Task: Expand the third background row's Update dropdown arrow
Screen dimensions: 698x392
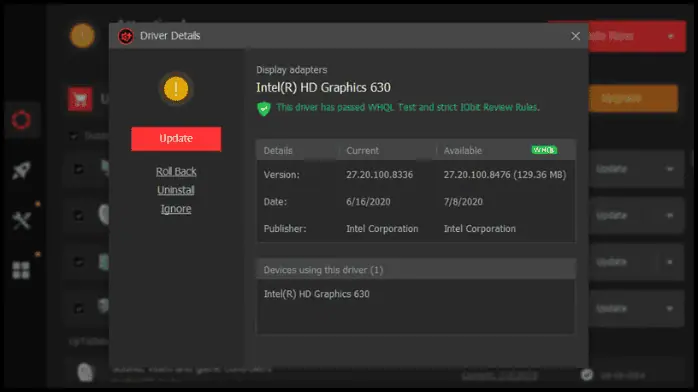Action: pos(670,262)
